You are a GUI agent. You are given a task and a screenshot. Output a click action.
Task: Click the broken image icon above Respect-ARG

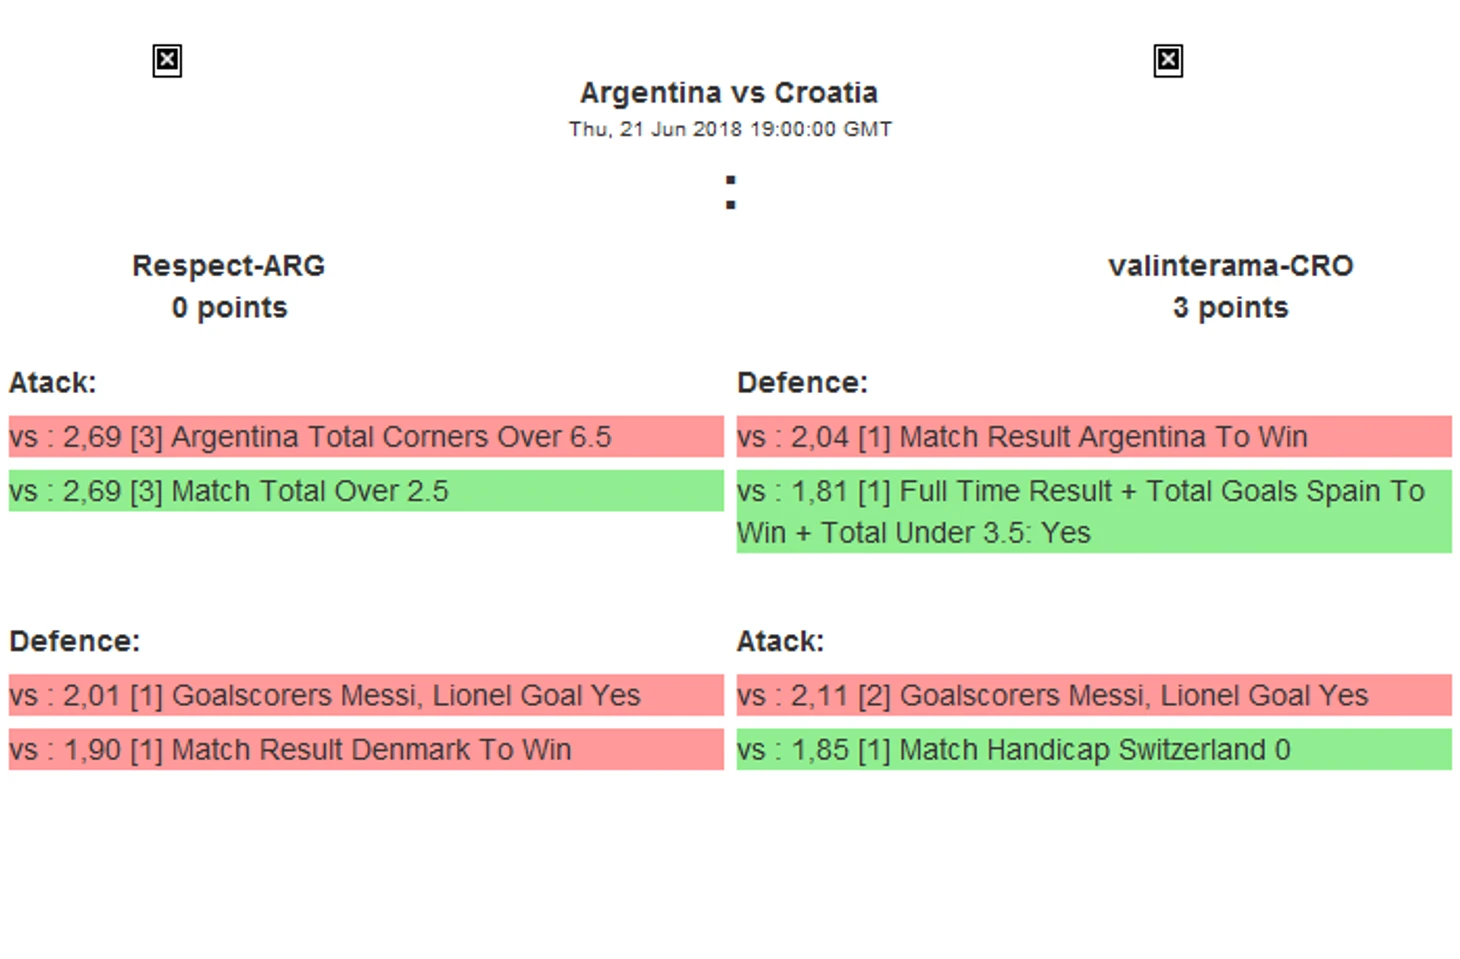(x=167, y=61)
